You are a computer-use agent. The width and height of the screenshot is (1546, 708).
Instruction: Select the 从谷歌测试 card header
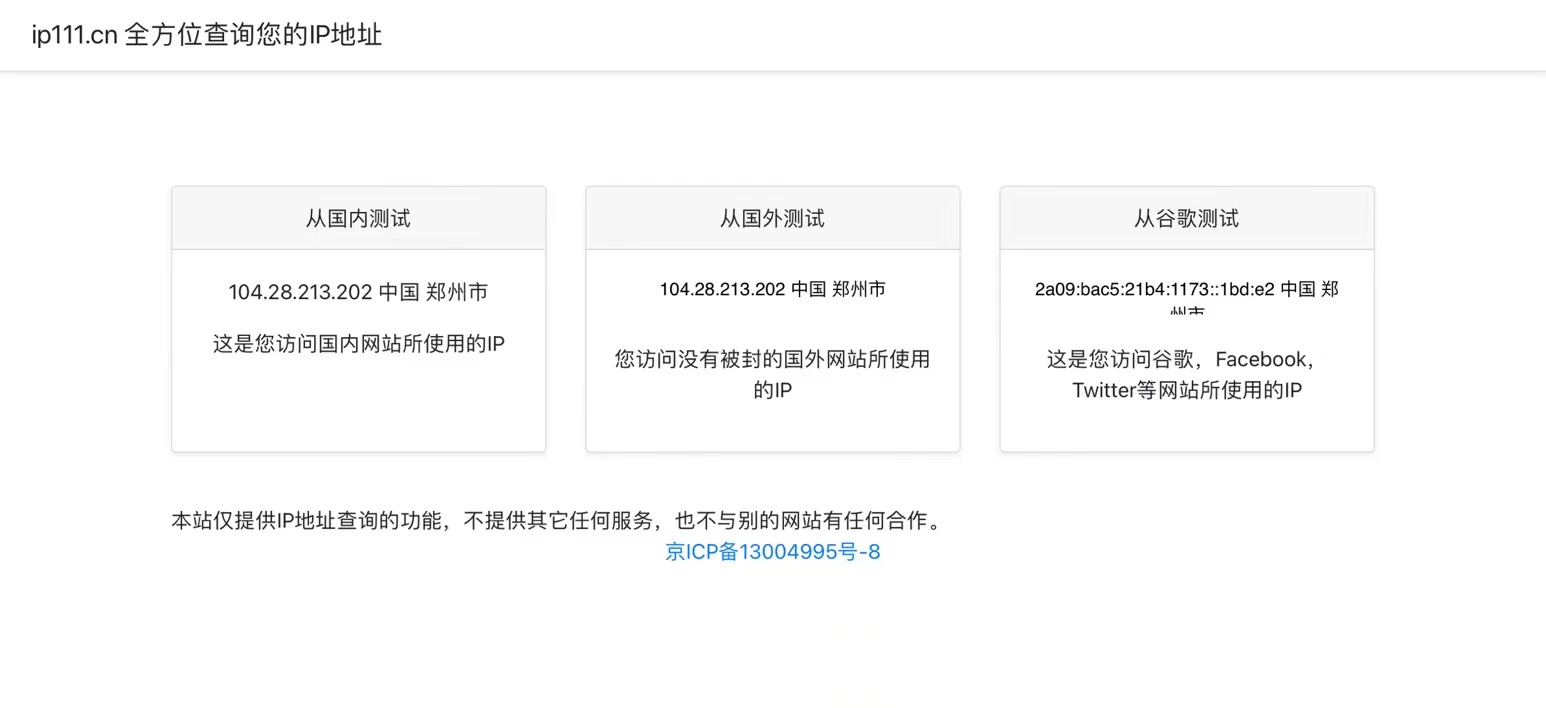pyautogui.click(x=1186, y=218)
